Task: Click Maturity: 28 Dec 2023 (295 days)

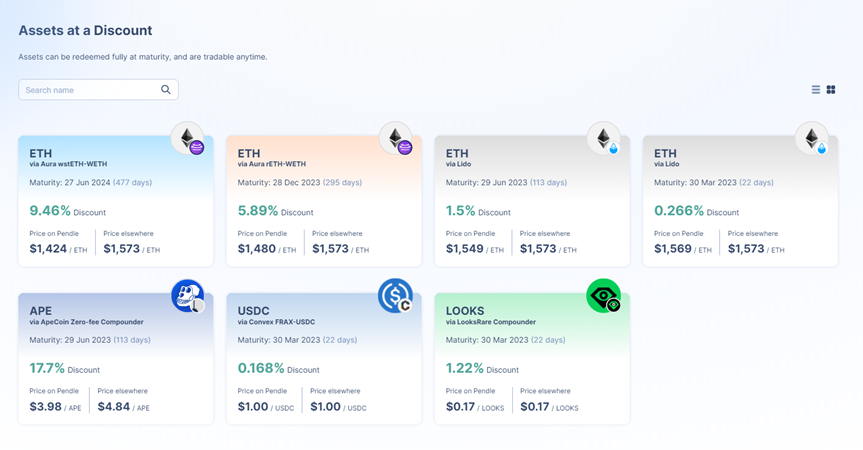Action: point(299,183)
